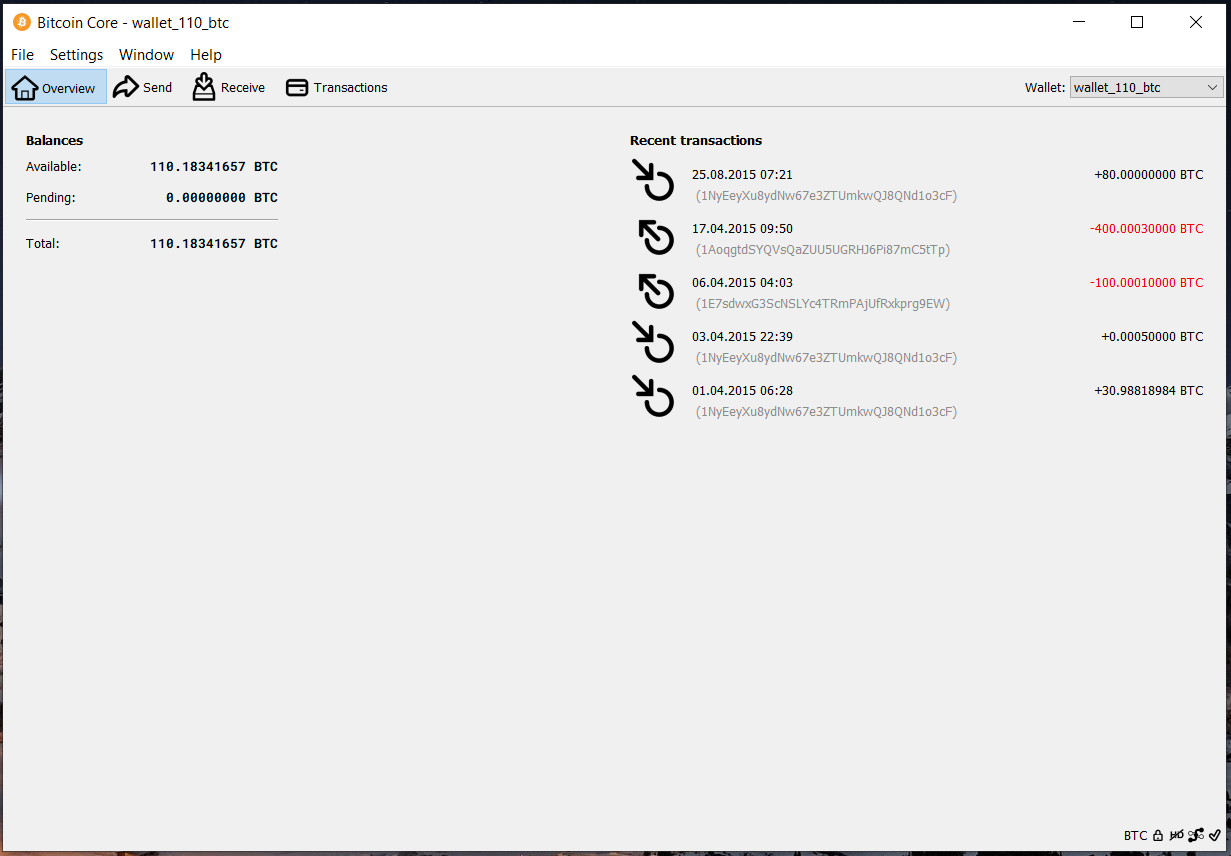This screenshot has width=1231, height=856.
Task: Click the Balances heading
Action: click(x=55, y=141)
